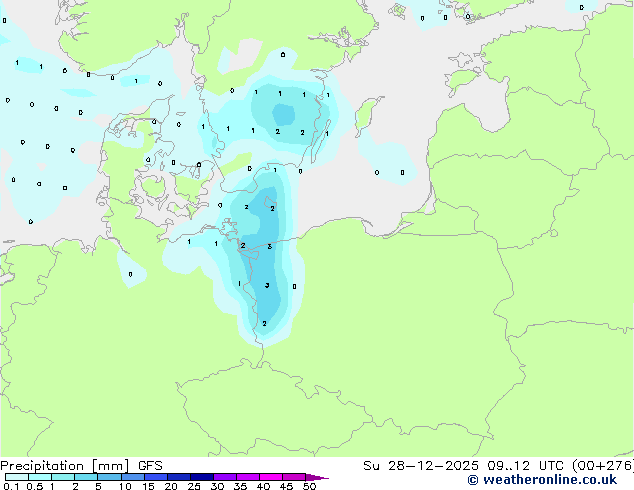Click the weatheronline.co.uk copyright link
This screenshot has height=490, width=634.
tap(542, 480)
